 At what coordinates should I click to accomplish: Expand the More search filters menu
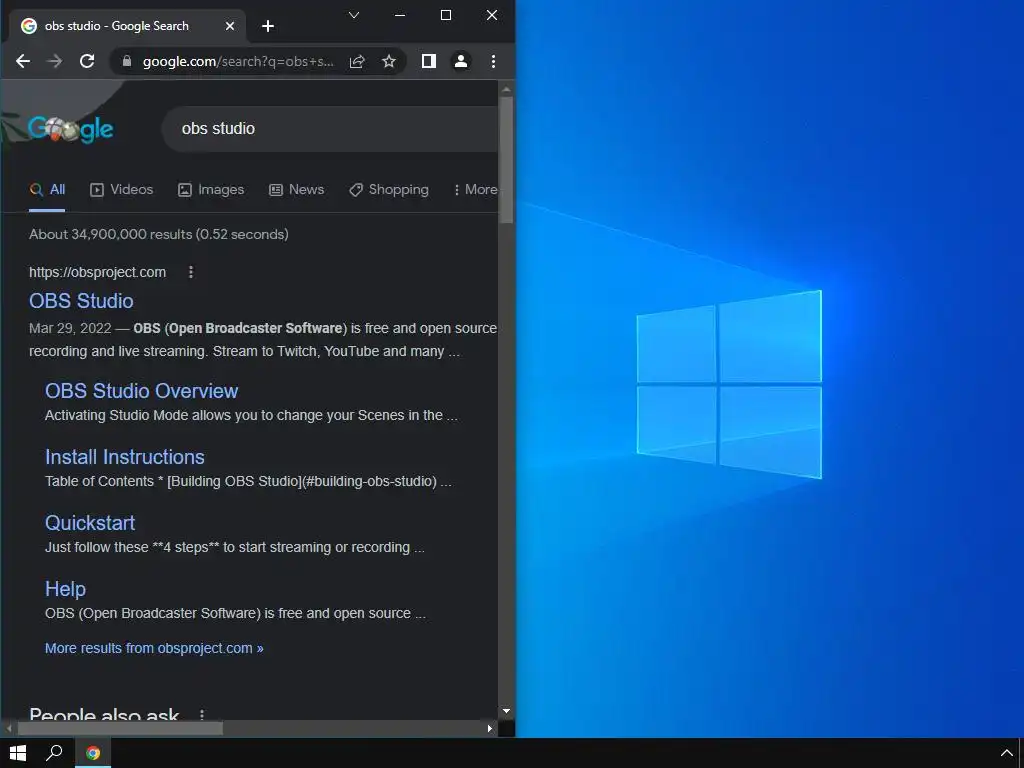475,190
